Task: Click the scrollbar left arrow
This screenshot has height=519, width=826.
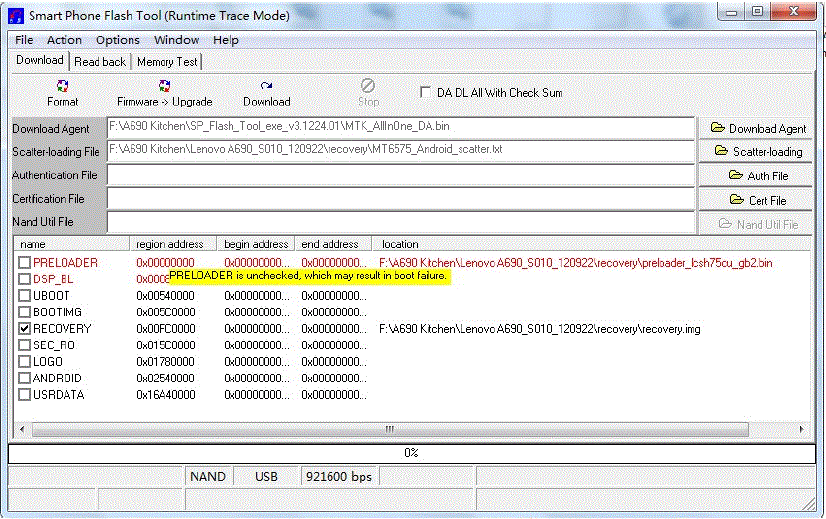Action: click(22, 429)
